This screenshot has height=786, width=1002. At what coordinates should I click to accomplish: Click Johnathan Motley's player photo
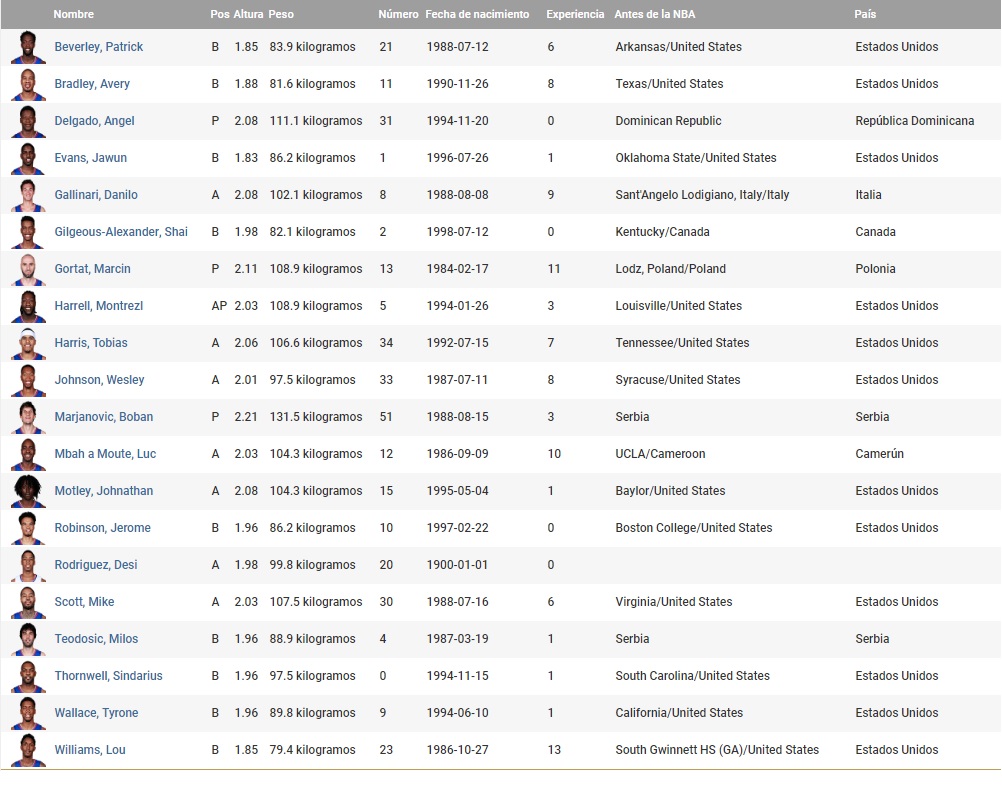28,491
